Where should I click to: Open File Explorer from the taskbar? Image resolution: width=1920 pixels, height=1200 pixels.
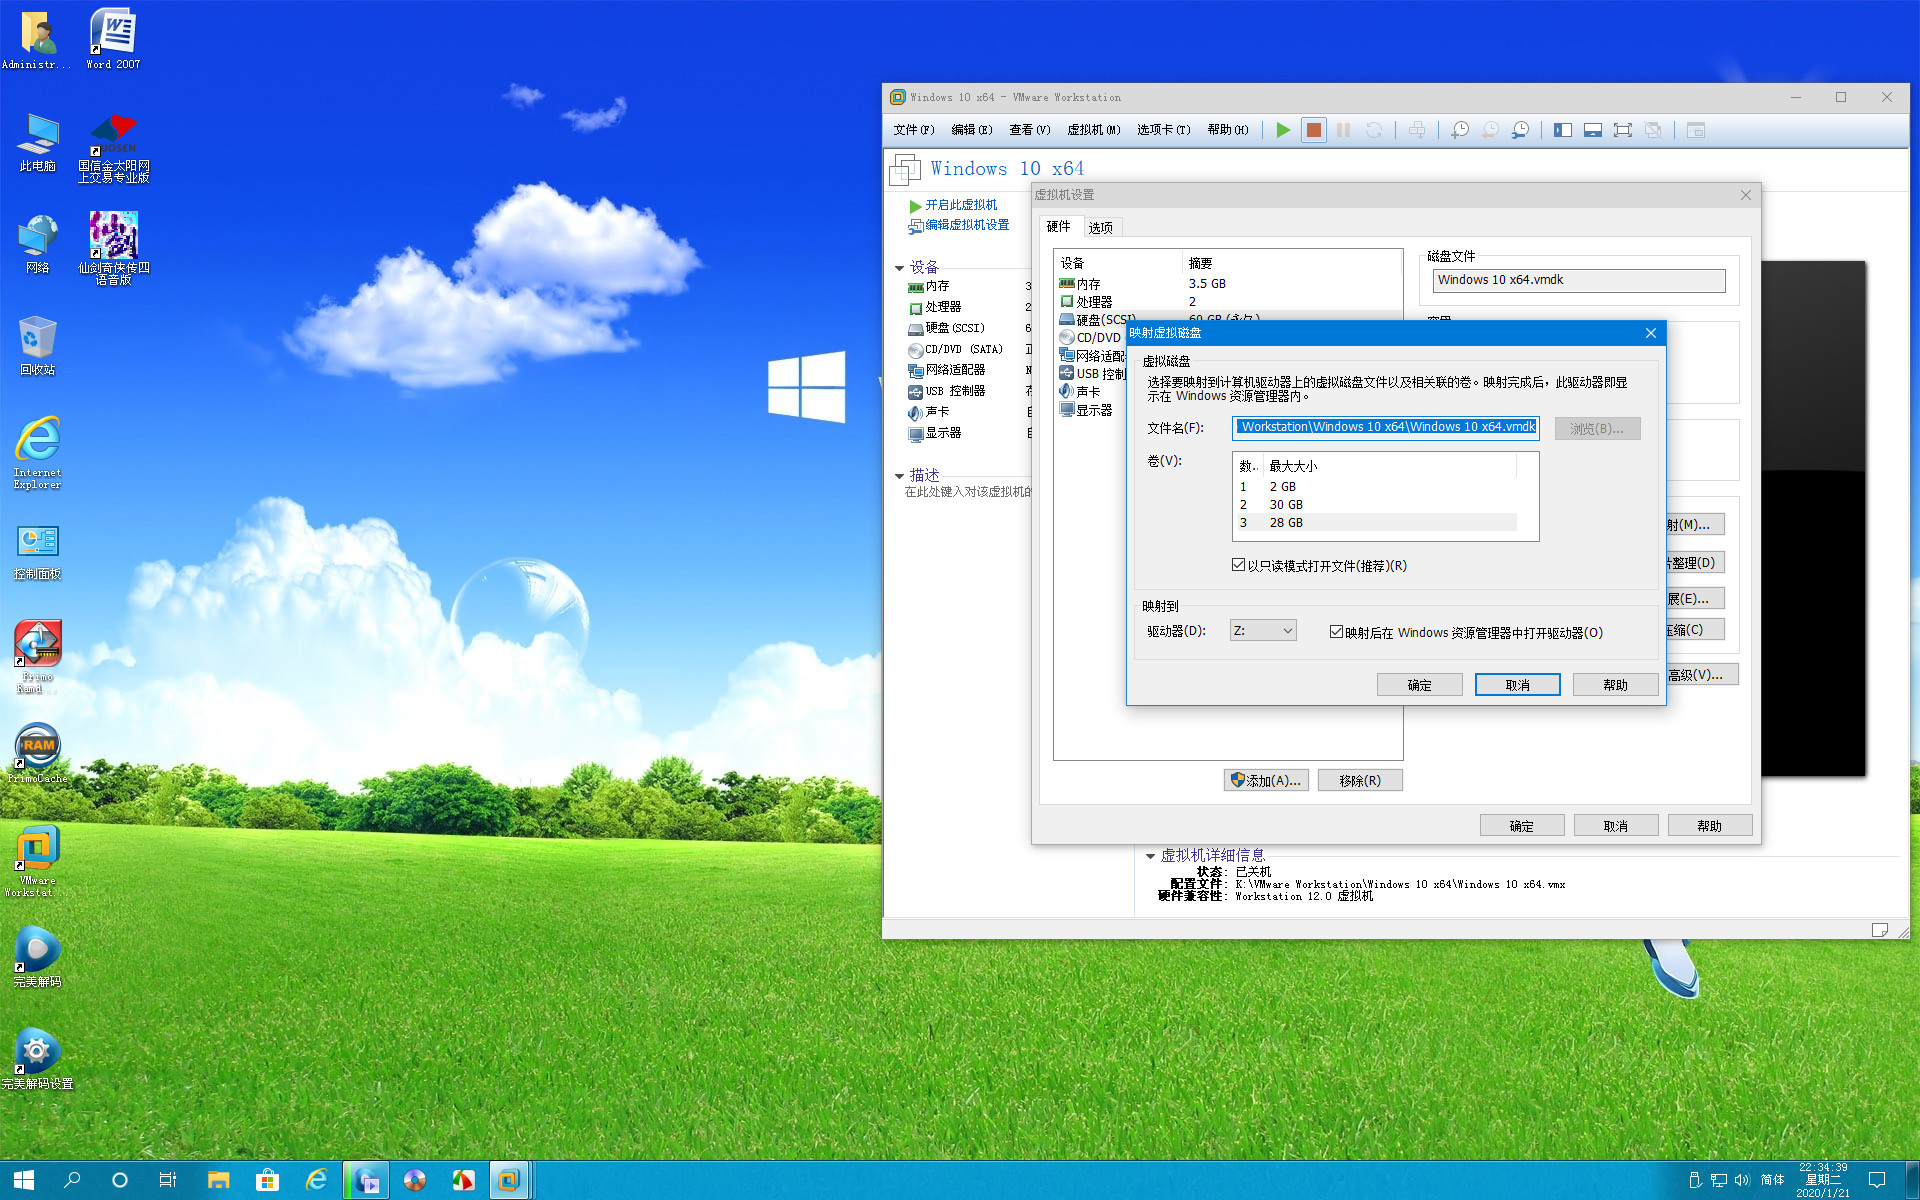(x=218, y=1180)
